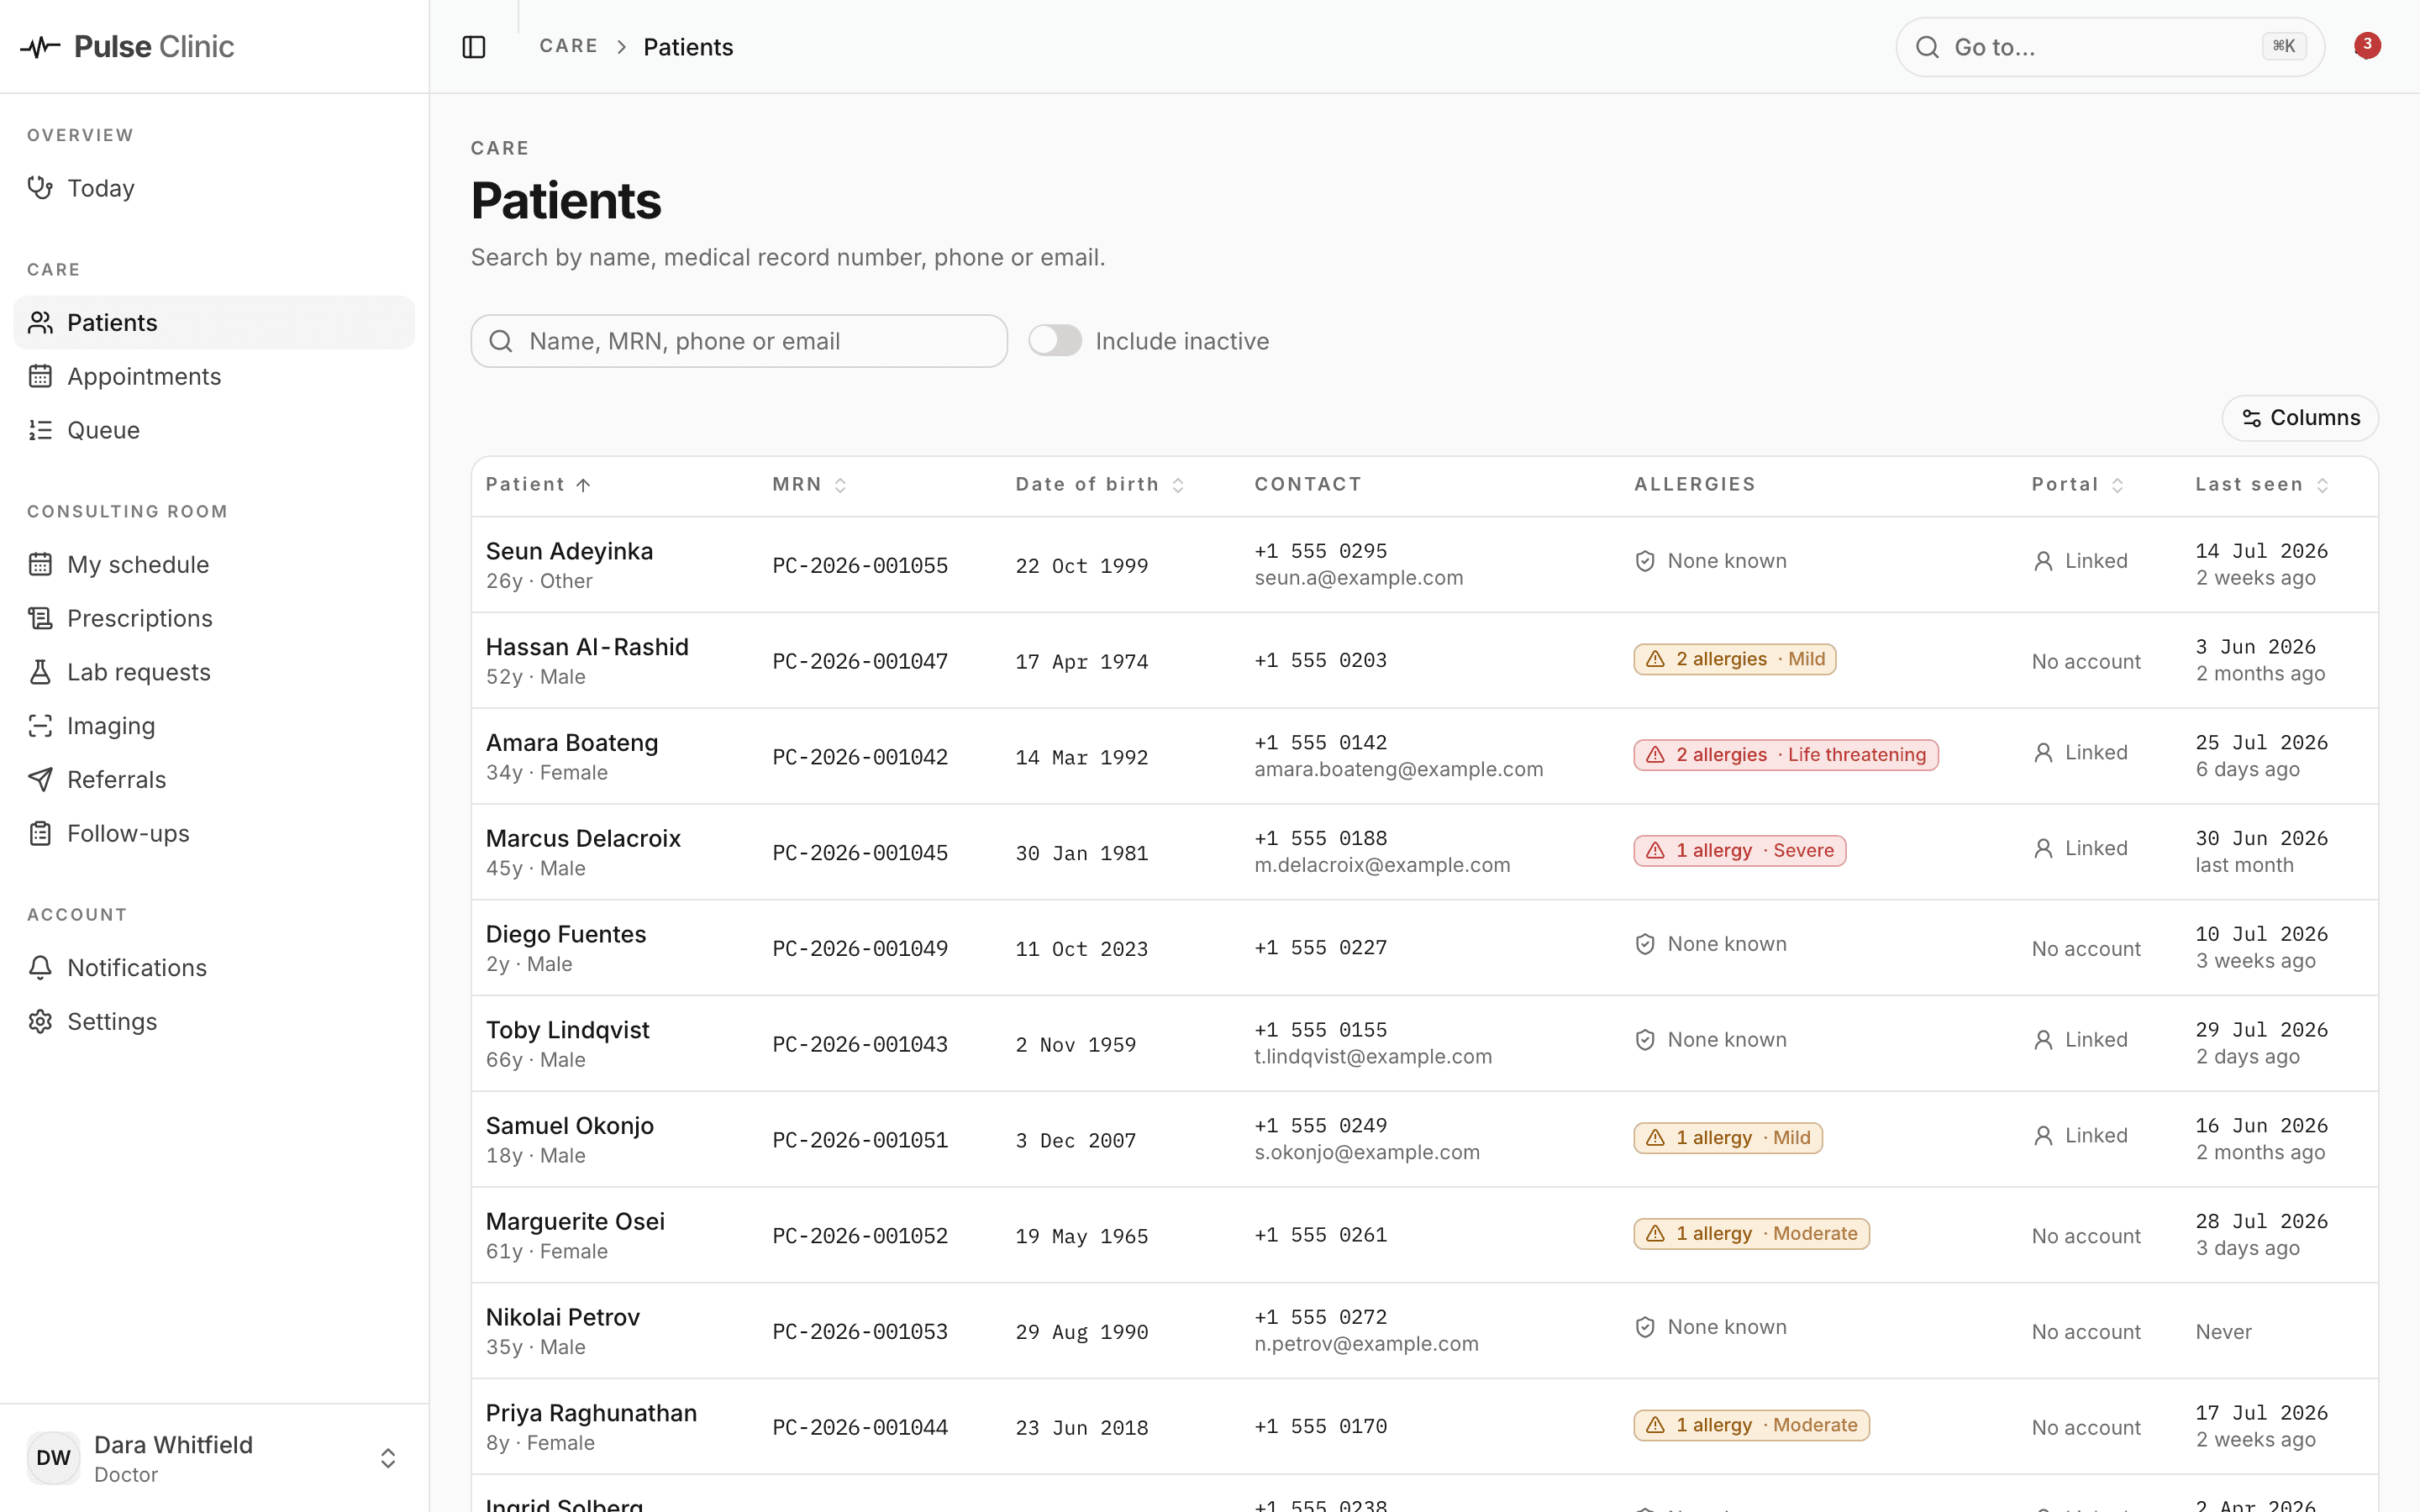
Task: Open Lab requests flask icon
Action: [40, 672]
